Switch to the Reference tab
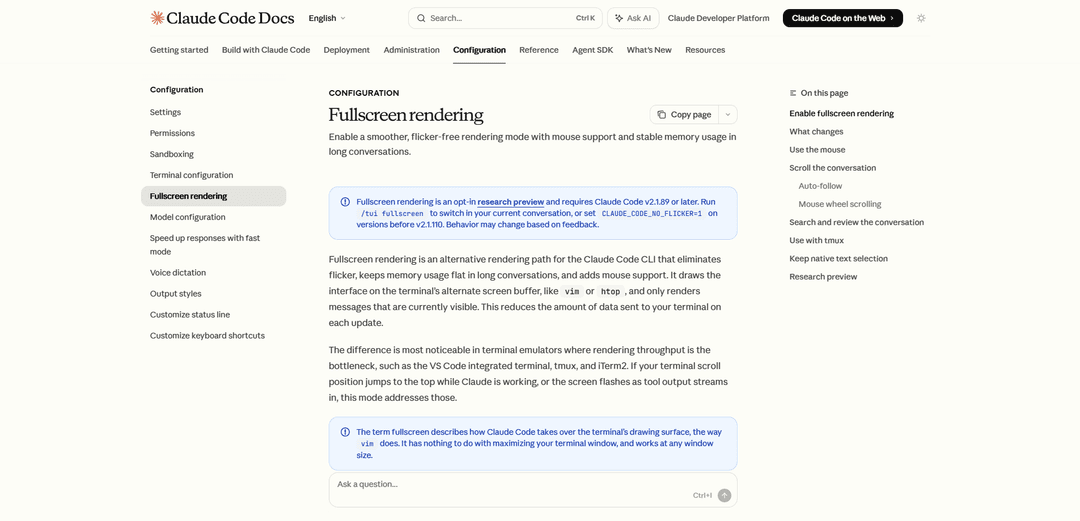Viewport: 1080px width, 521px height. pos(539,50)
